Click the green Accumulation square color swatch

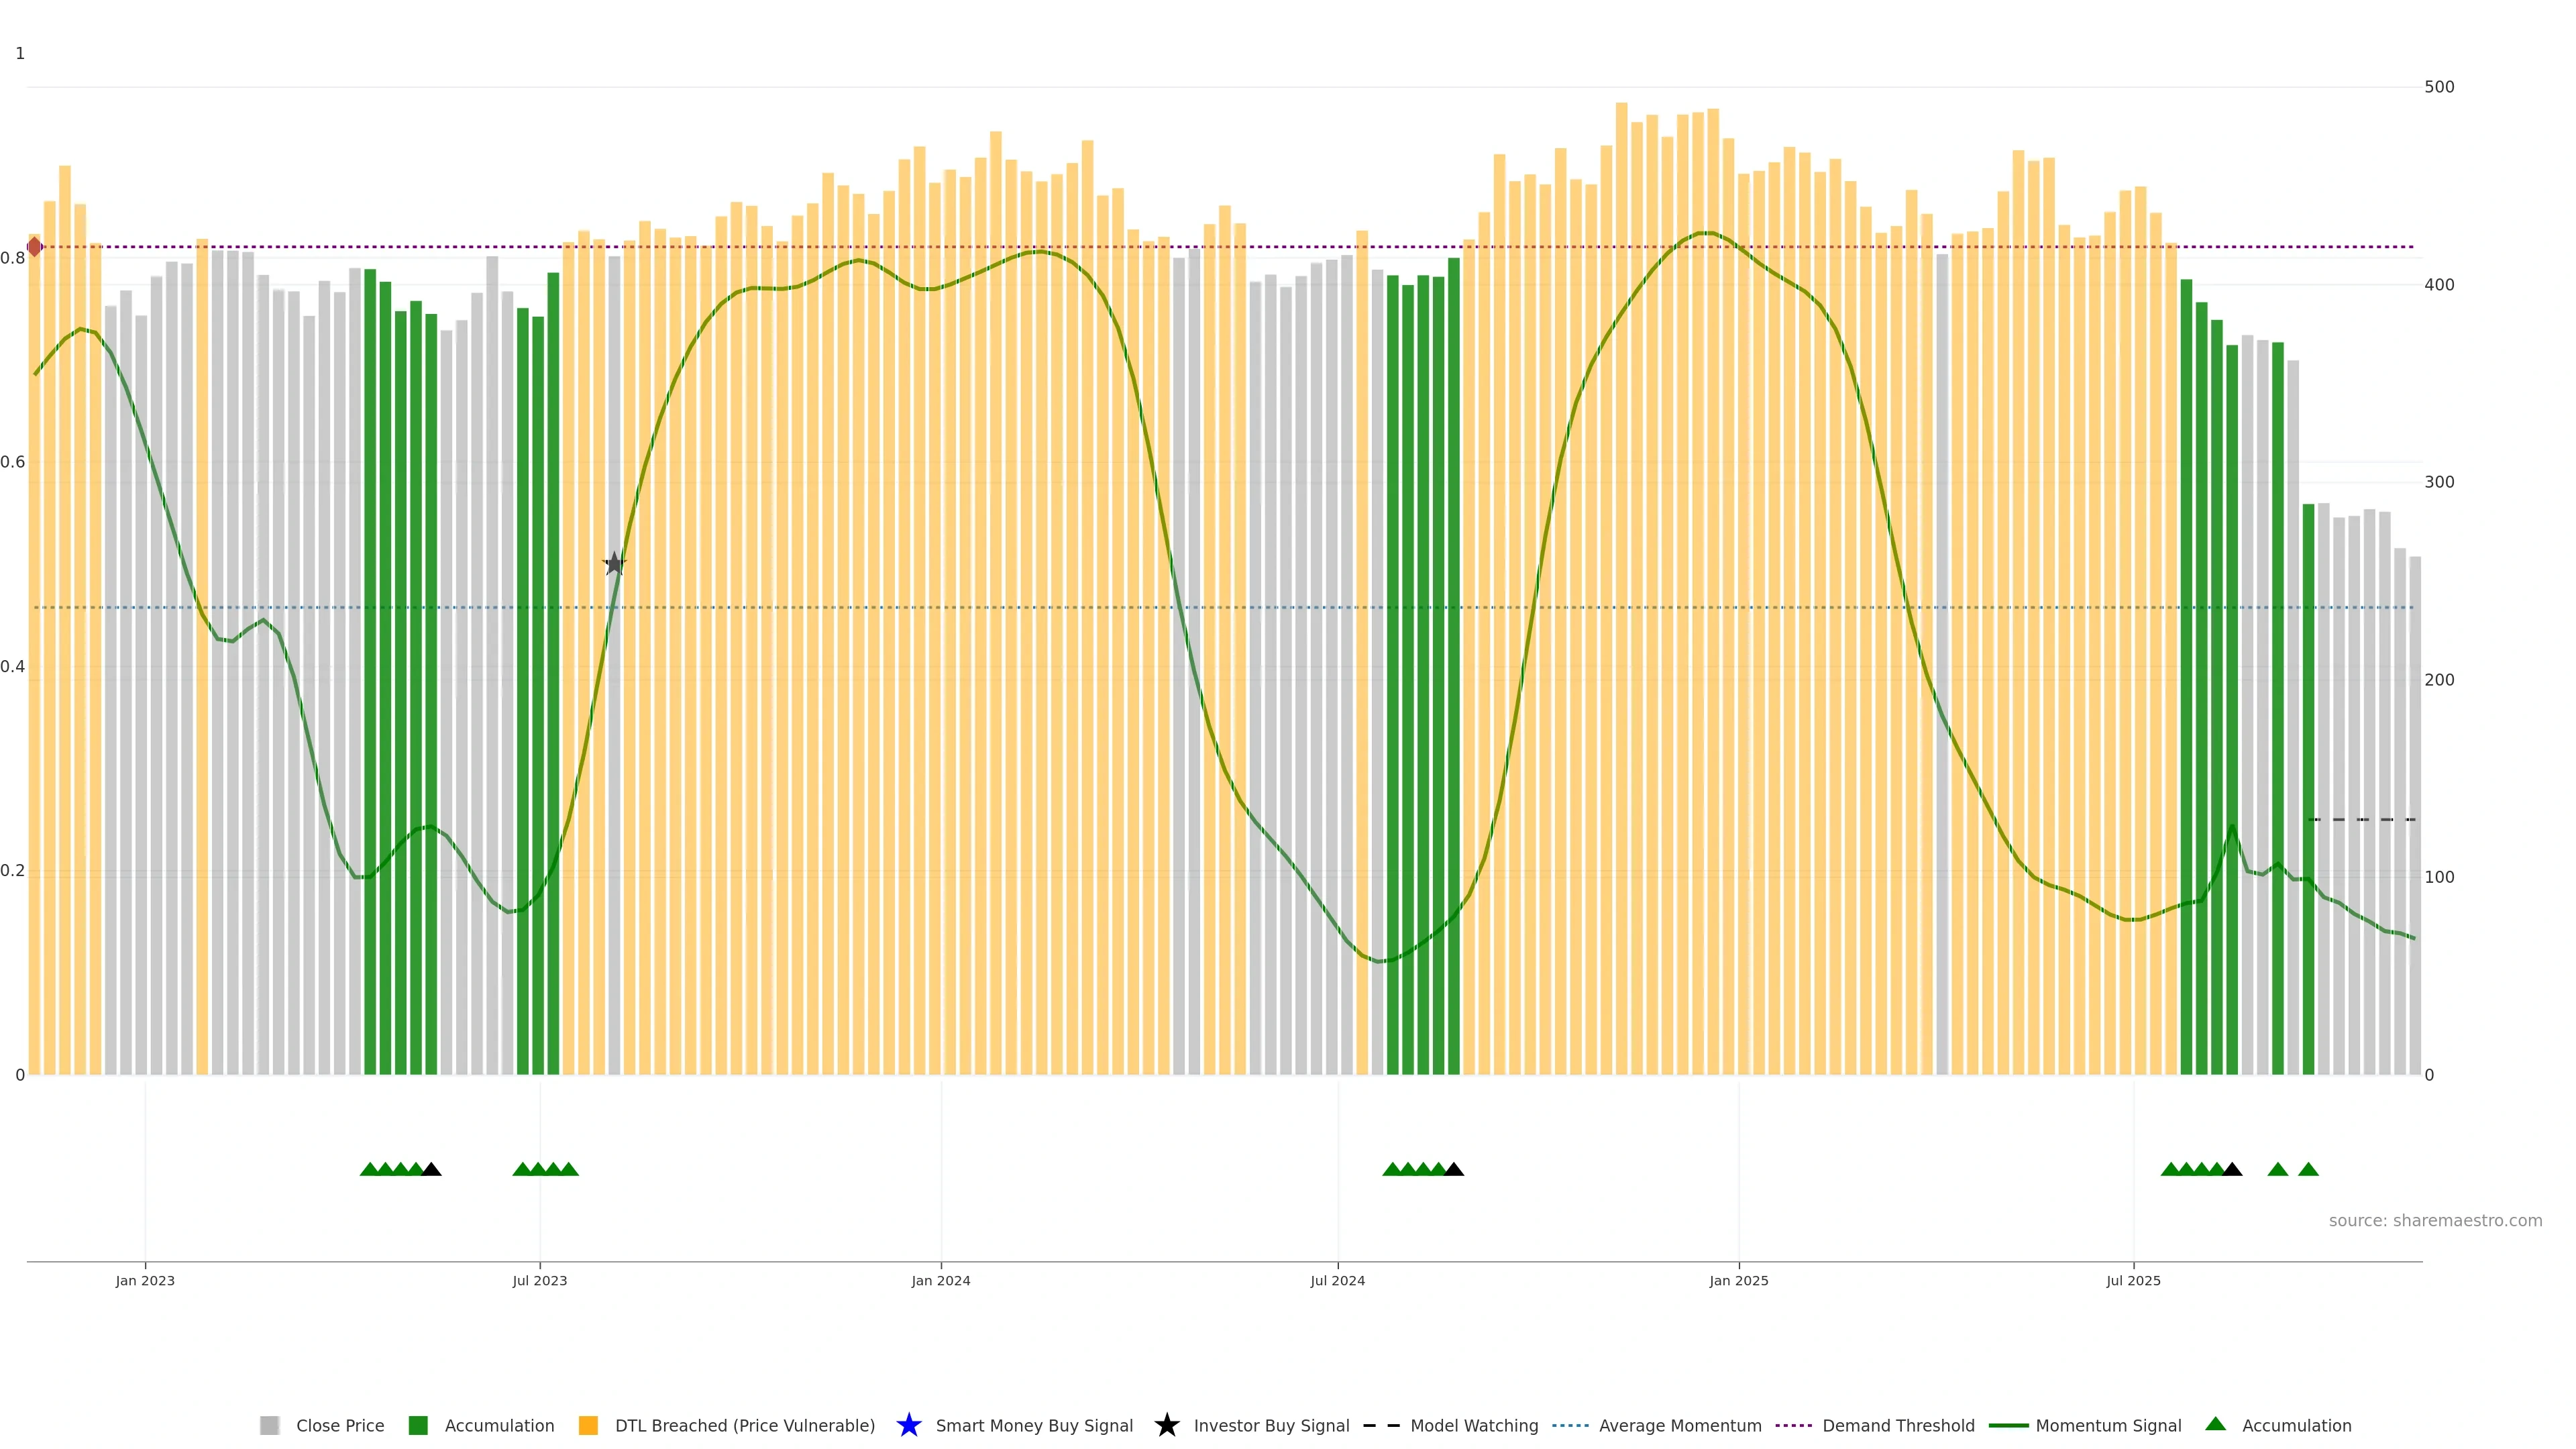pyautogui.click(x=418, y=1425)
